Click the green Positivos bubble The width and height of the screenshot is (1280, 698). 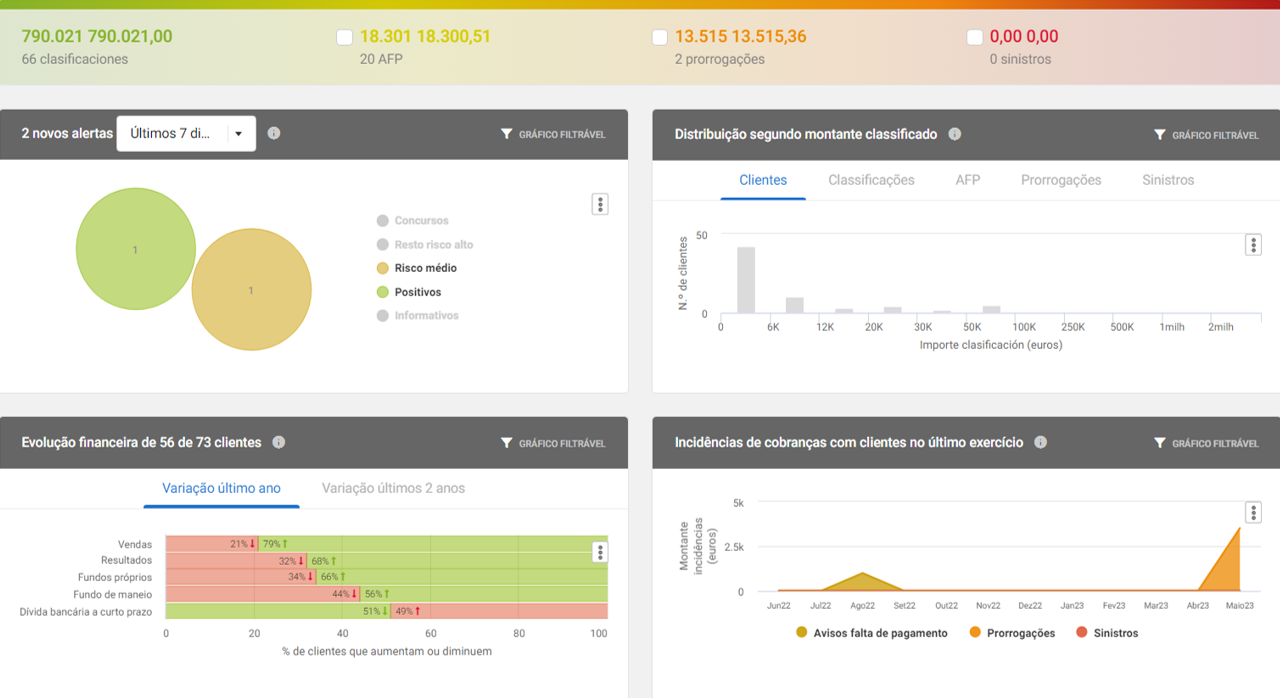click(x=136, y=249)
